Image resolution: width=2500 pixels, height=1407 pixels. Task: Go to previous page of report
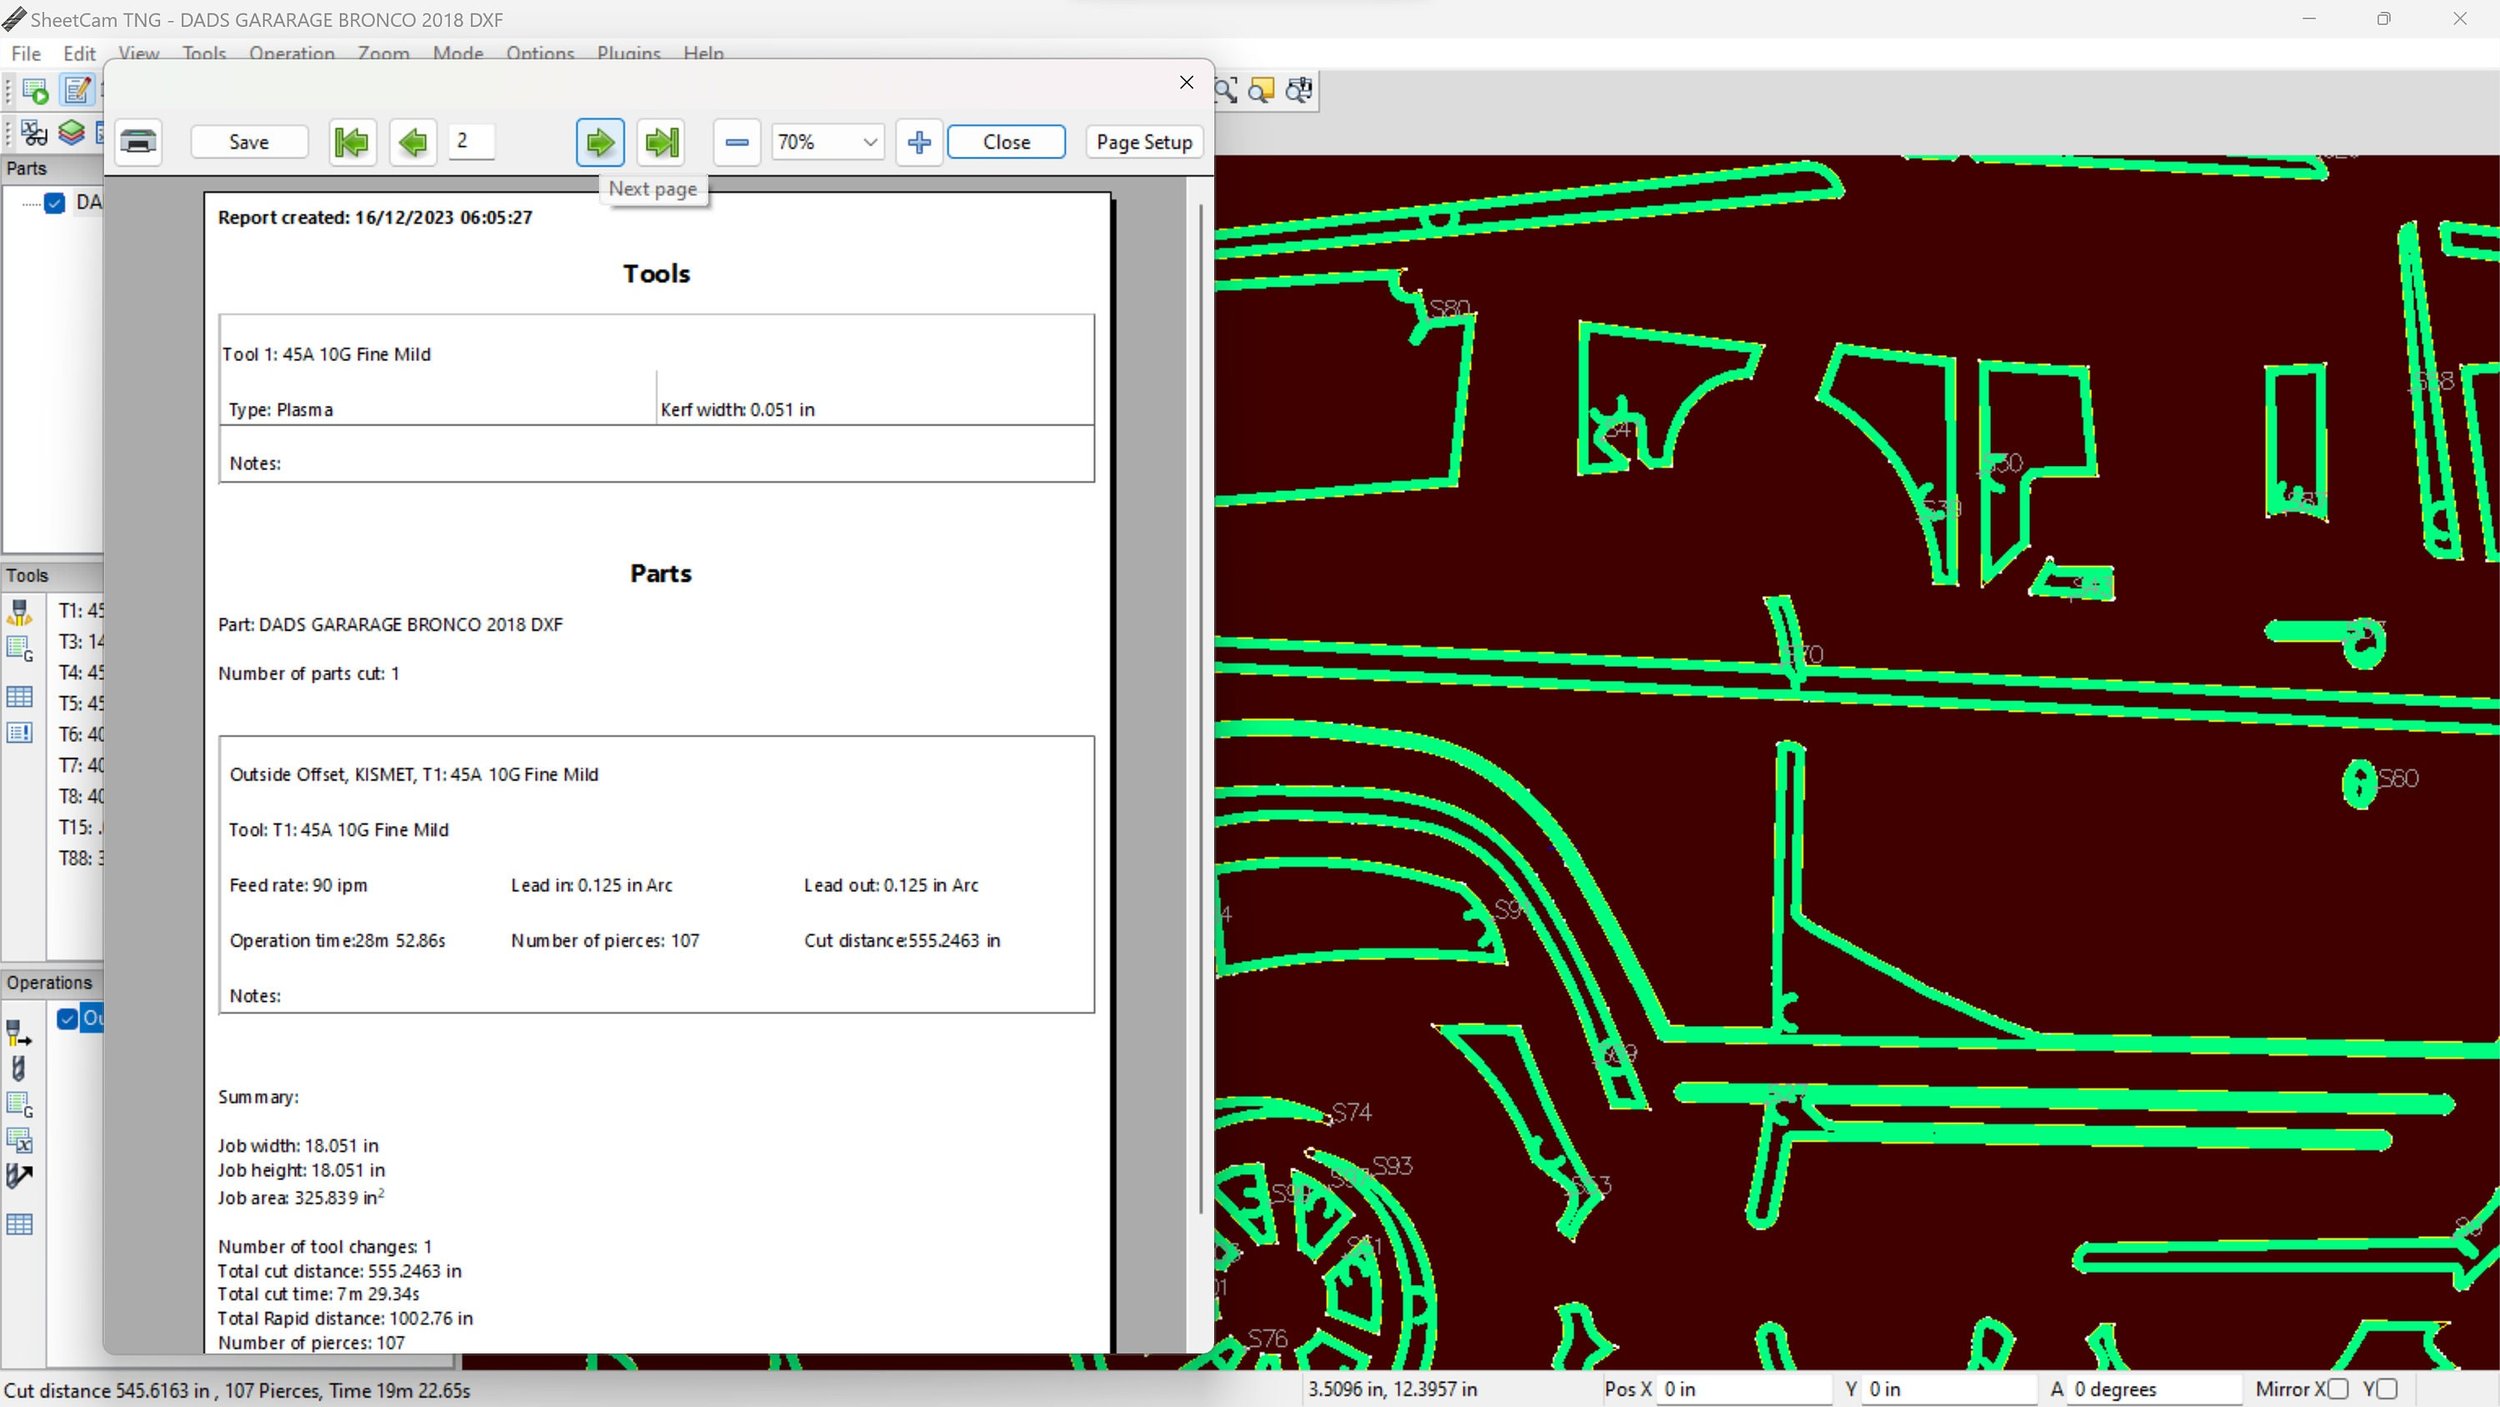(x=413, y=142)
